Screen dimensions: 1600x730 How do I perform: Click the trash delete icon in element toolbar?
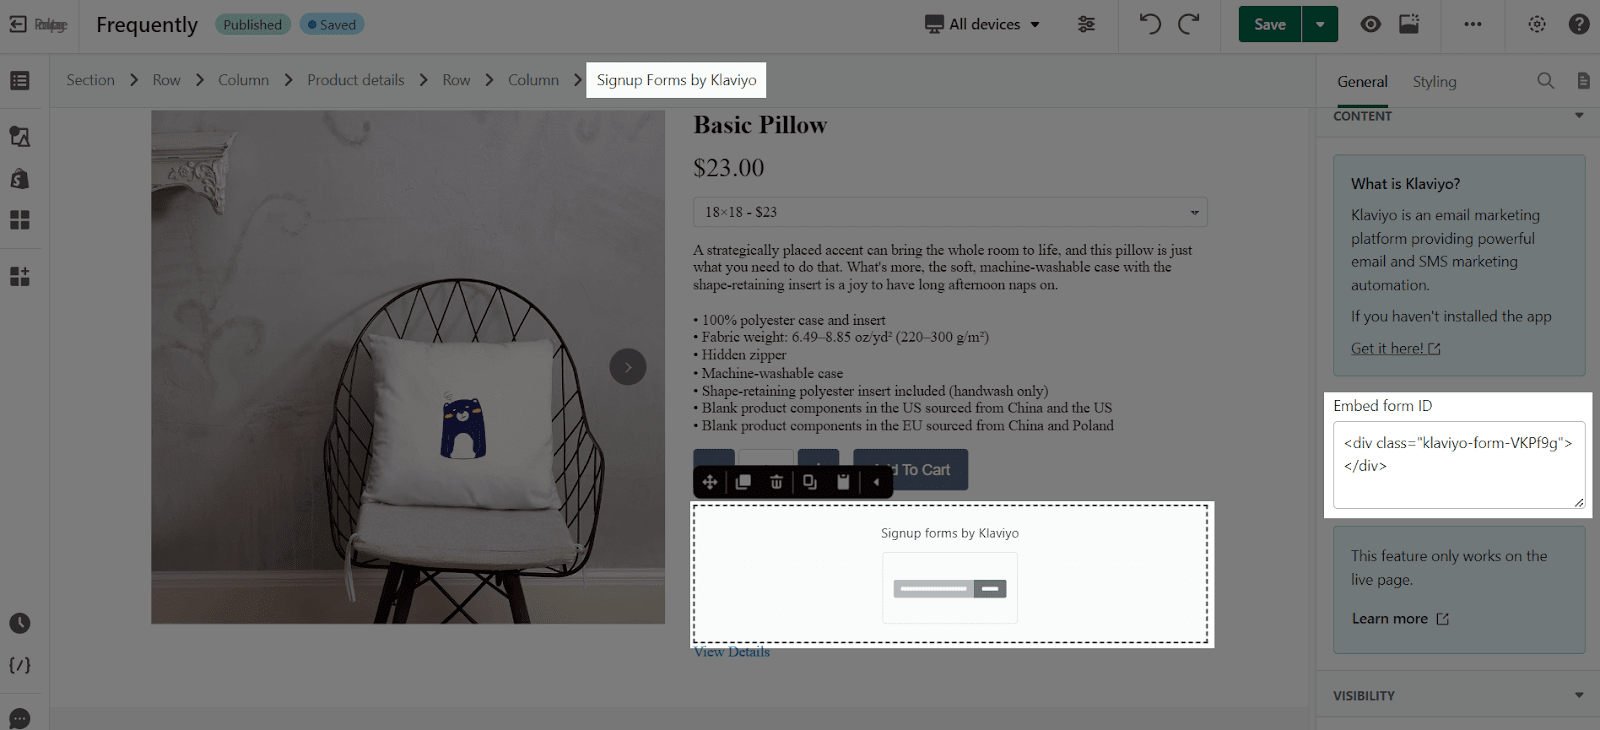tap(776, 482)
